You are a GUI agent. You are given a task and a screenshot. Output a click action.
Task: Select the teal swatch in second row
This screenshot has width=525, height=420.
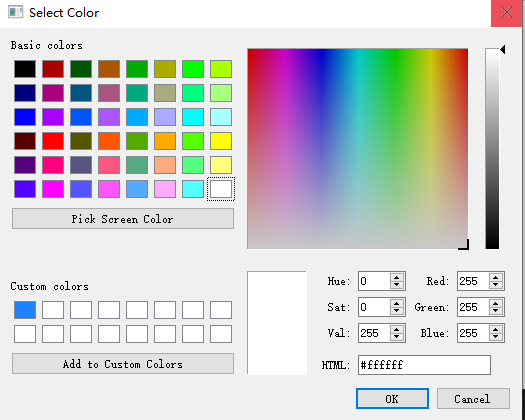[137, 93]
